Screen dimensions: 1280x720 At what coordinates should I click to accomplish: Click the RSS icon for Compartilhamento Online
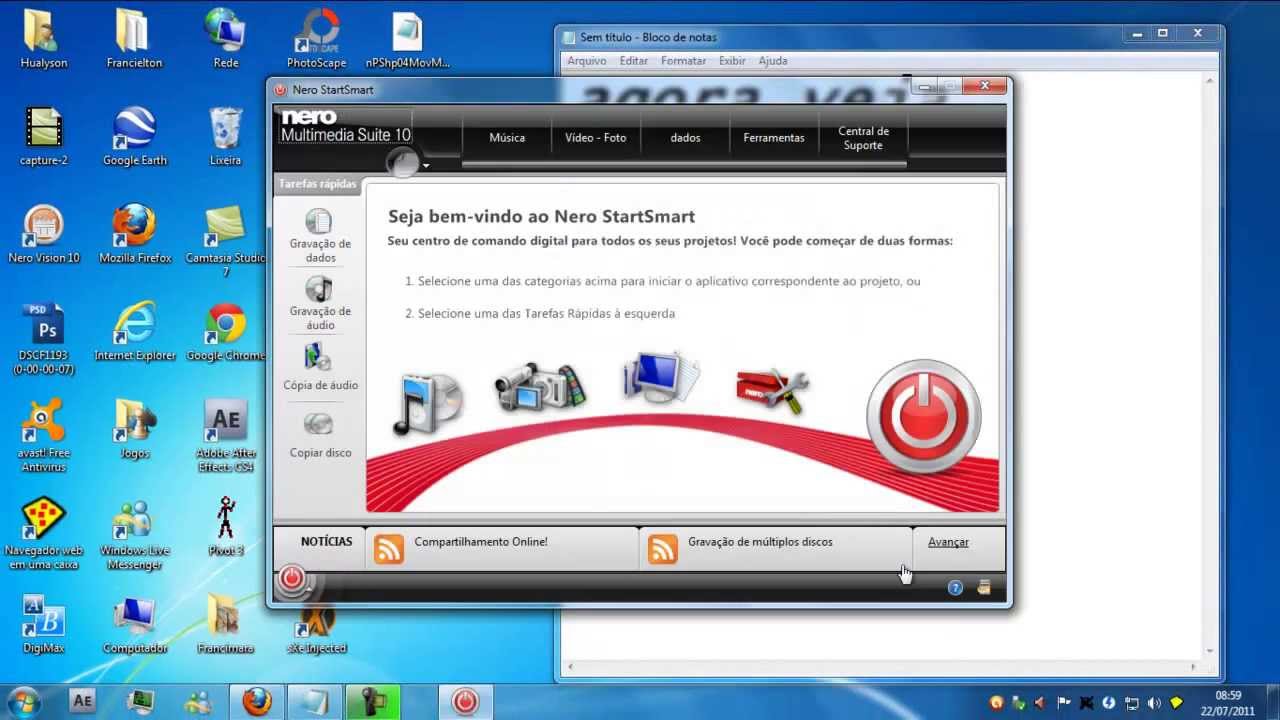[x=389, y=549]
